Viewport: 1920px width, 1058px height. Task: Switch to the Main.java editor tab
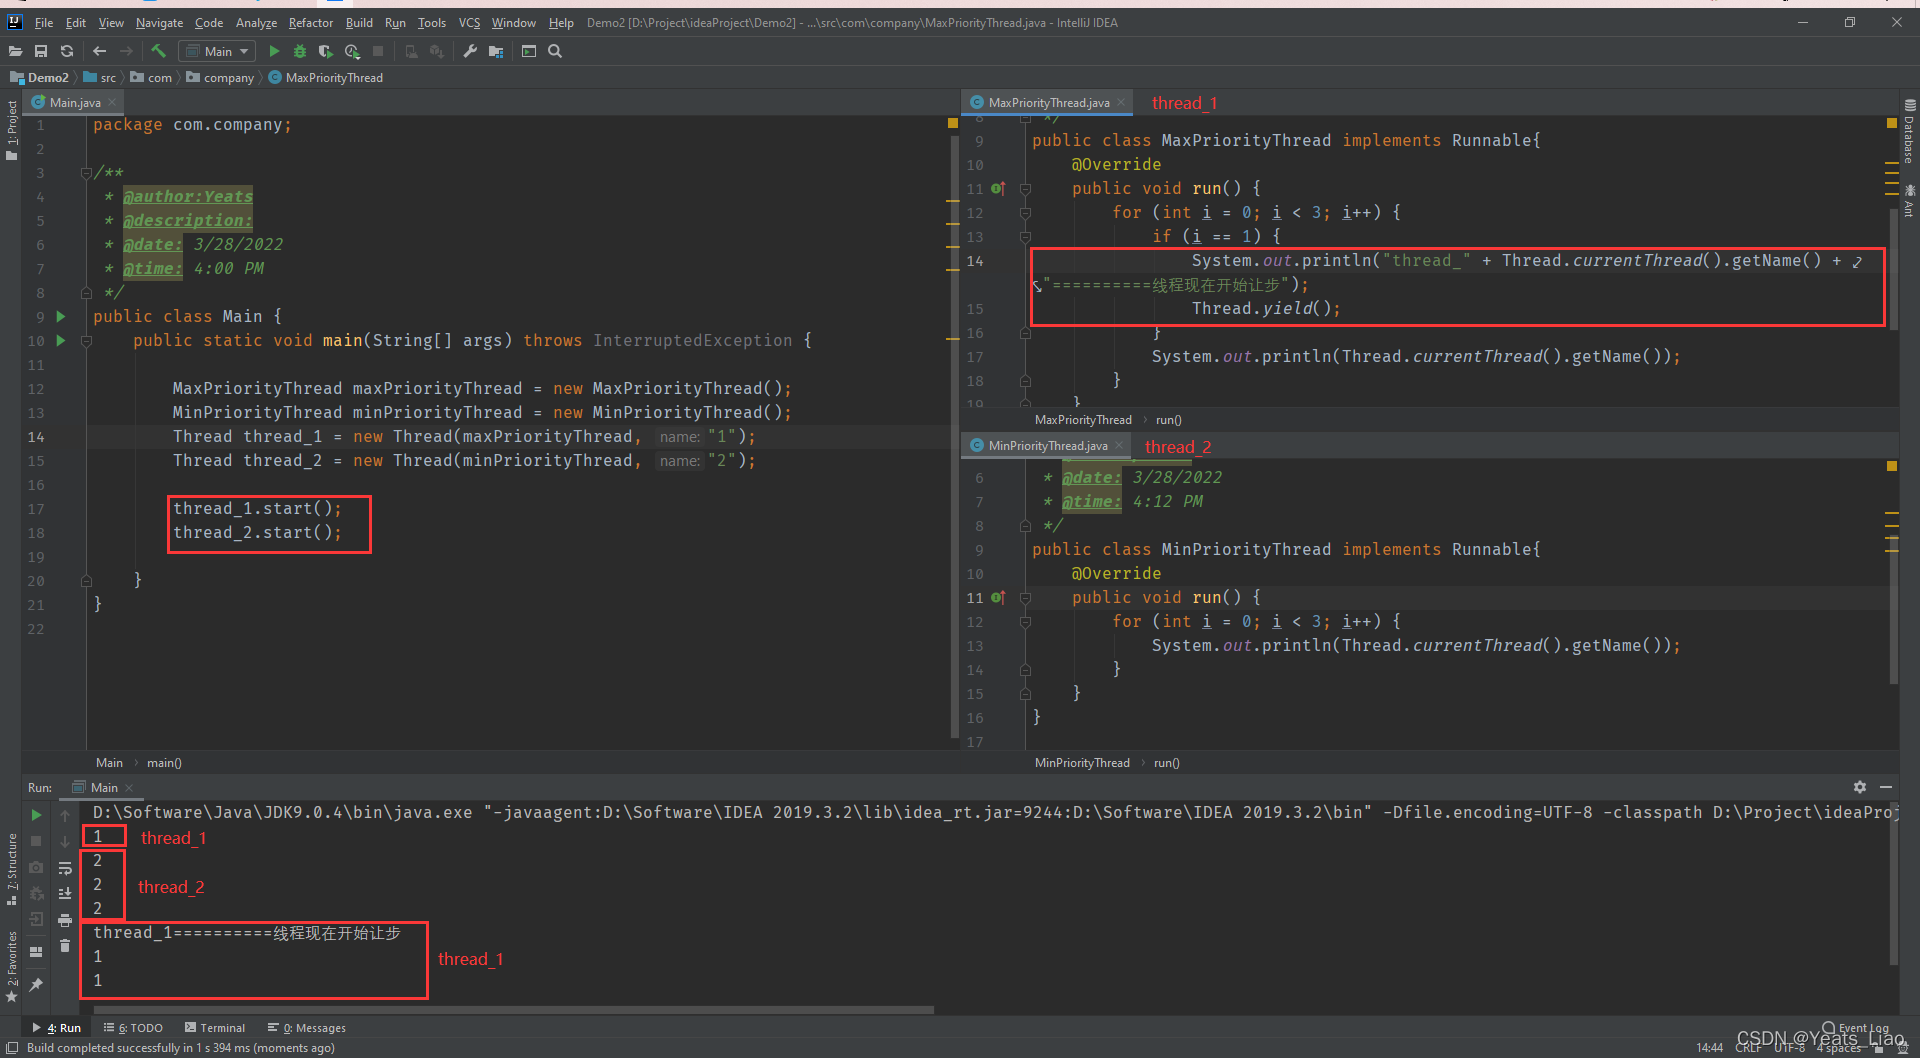click(x=74, y=102)
